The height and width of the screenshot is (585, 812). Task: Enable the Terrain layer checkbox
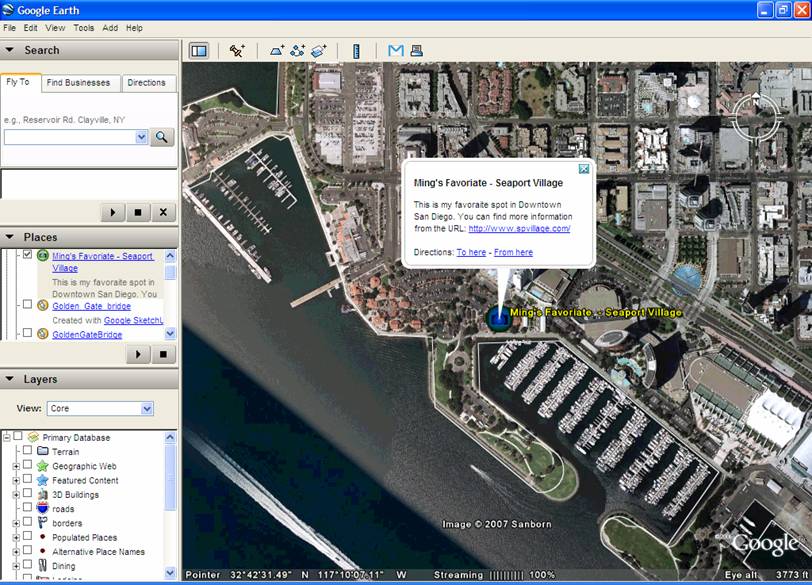pyautogui.click(x=27, y=450)
